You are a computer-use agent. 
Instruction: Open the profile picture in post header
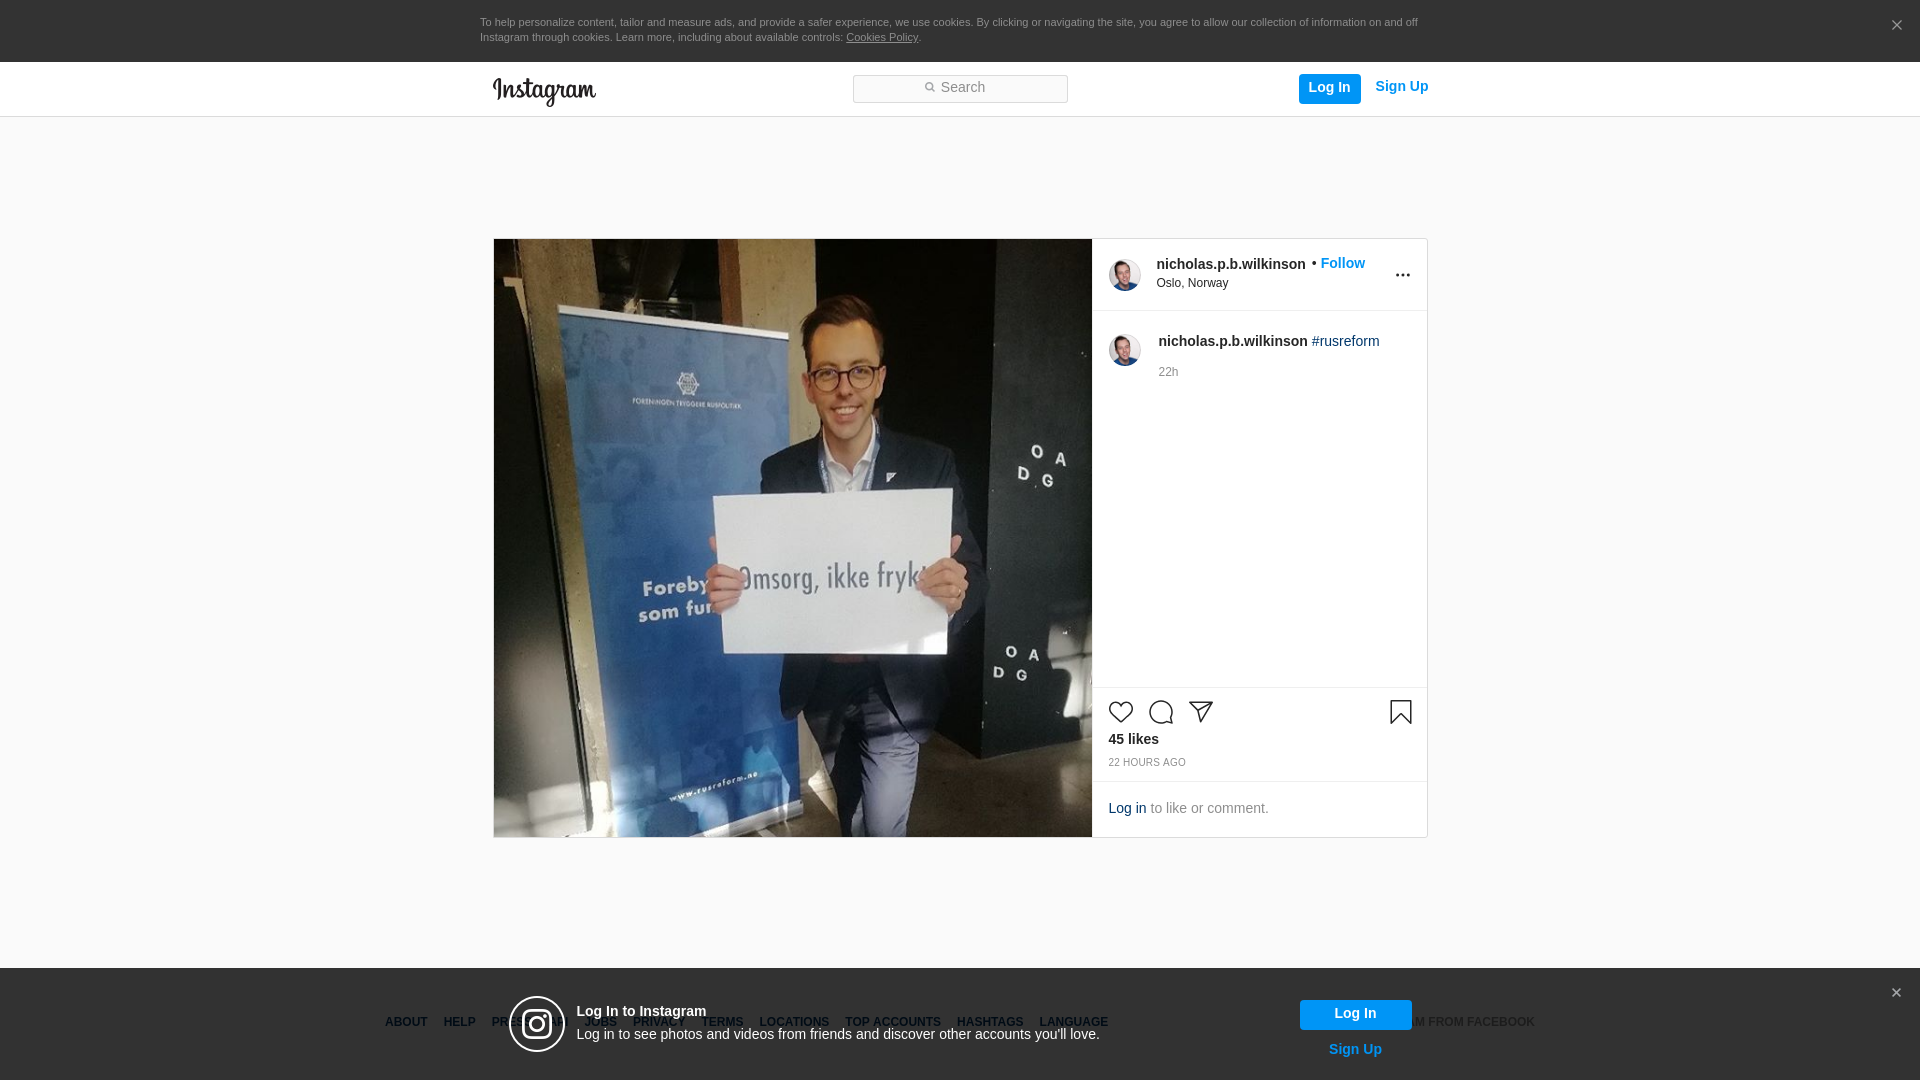[1124, 275]
